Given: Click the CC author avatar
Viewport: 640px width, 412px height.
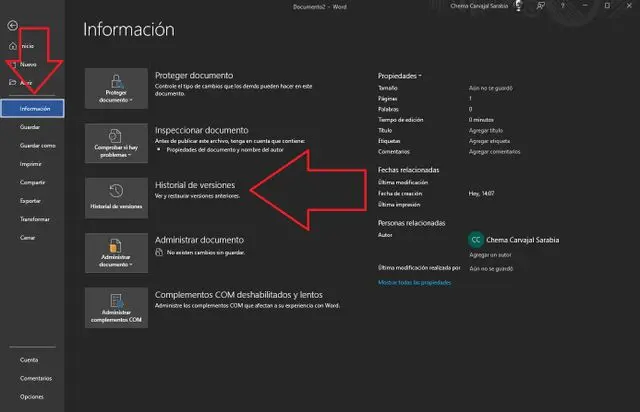Looking at the screenshot, I should tap(475, 240).
